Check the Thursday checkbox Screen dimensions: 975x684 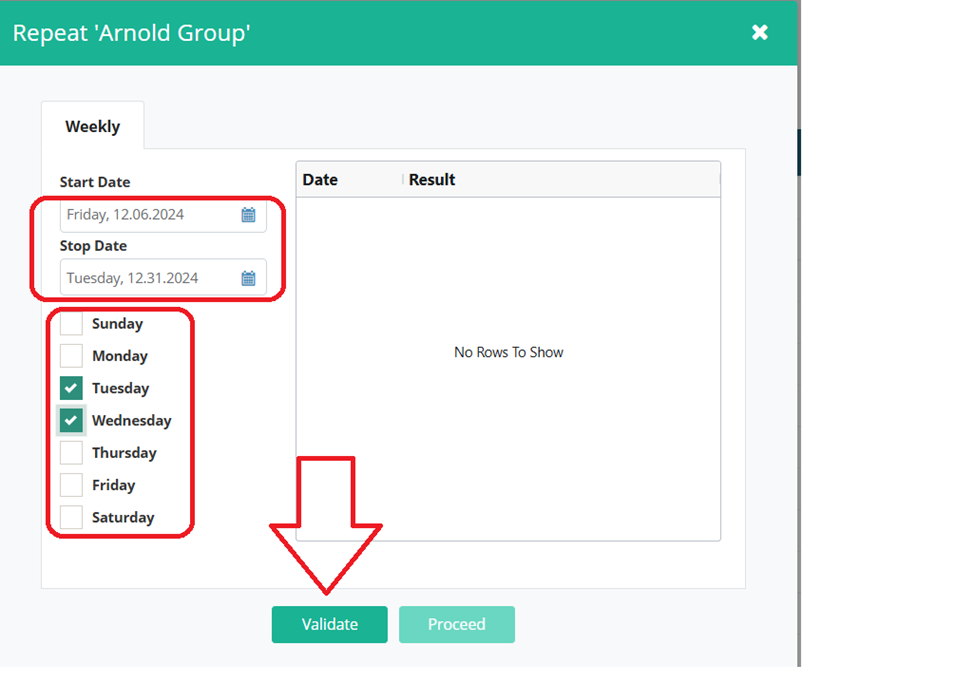coord(72,453)
